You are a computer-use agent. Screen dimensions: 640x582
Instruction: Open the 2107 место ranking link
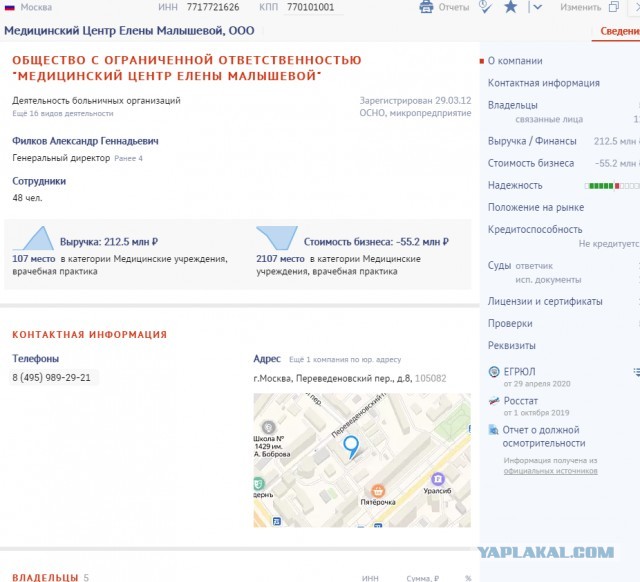(x=280, y=259)
